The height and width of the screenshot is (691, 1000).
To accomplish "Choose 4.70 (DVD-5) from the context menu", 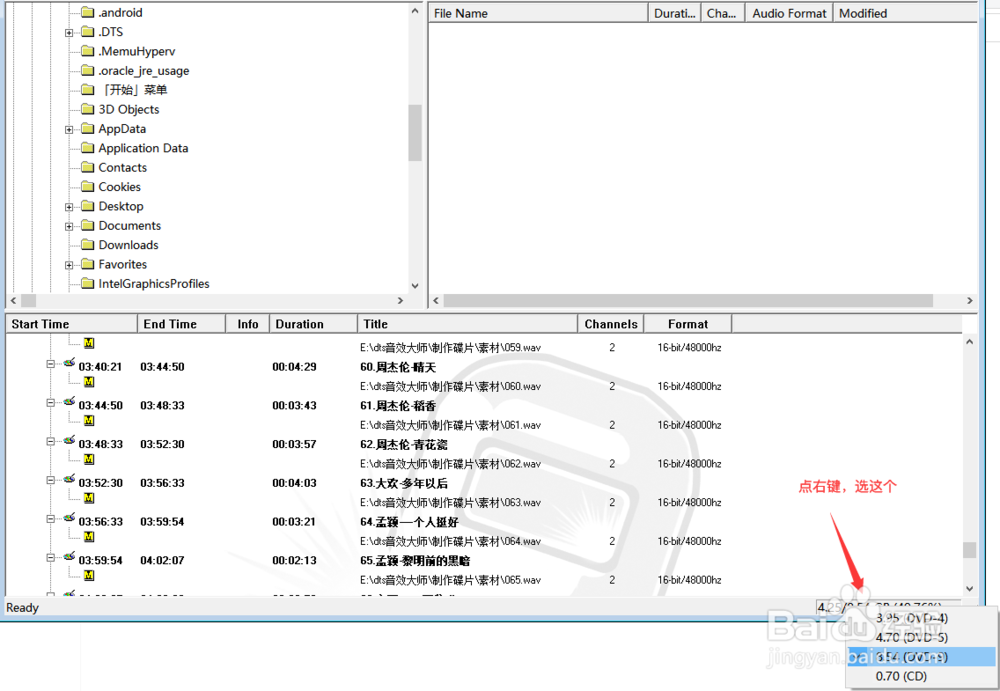I will (x=922, y=637).
